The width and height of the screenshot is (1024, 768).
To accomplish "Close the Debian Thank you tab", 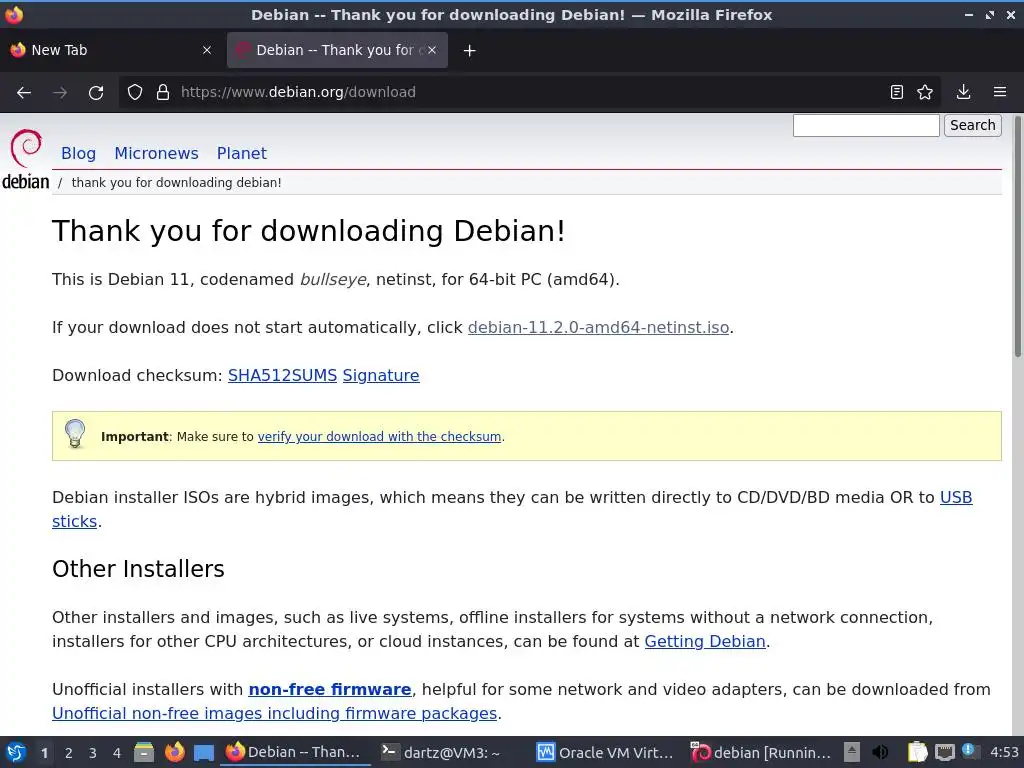I will pos(432,50).
